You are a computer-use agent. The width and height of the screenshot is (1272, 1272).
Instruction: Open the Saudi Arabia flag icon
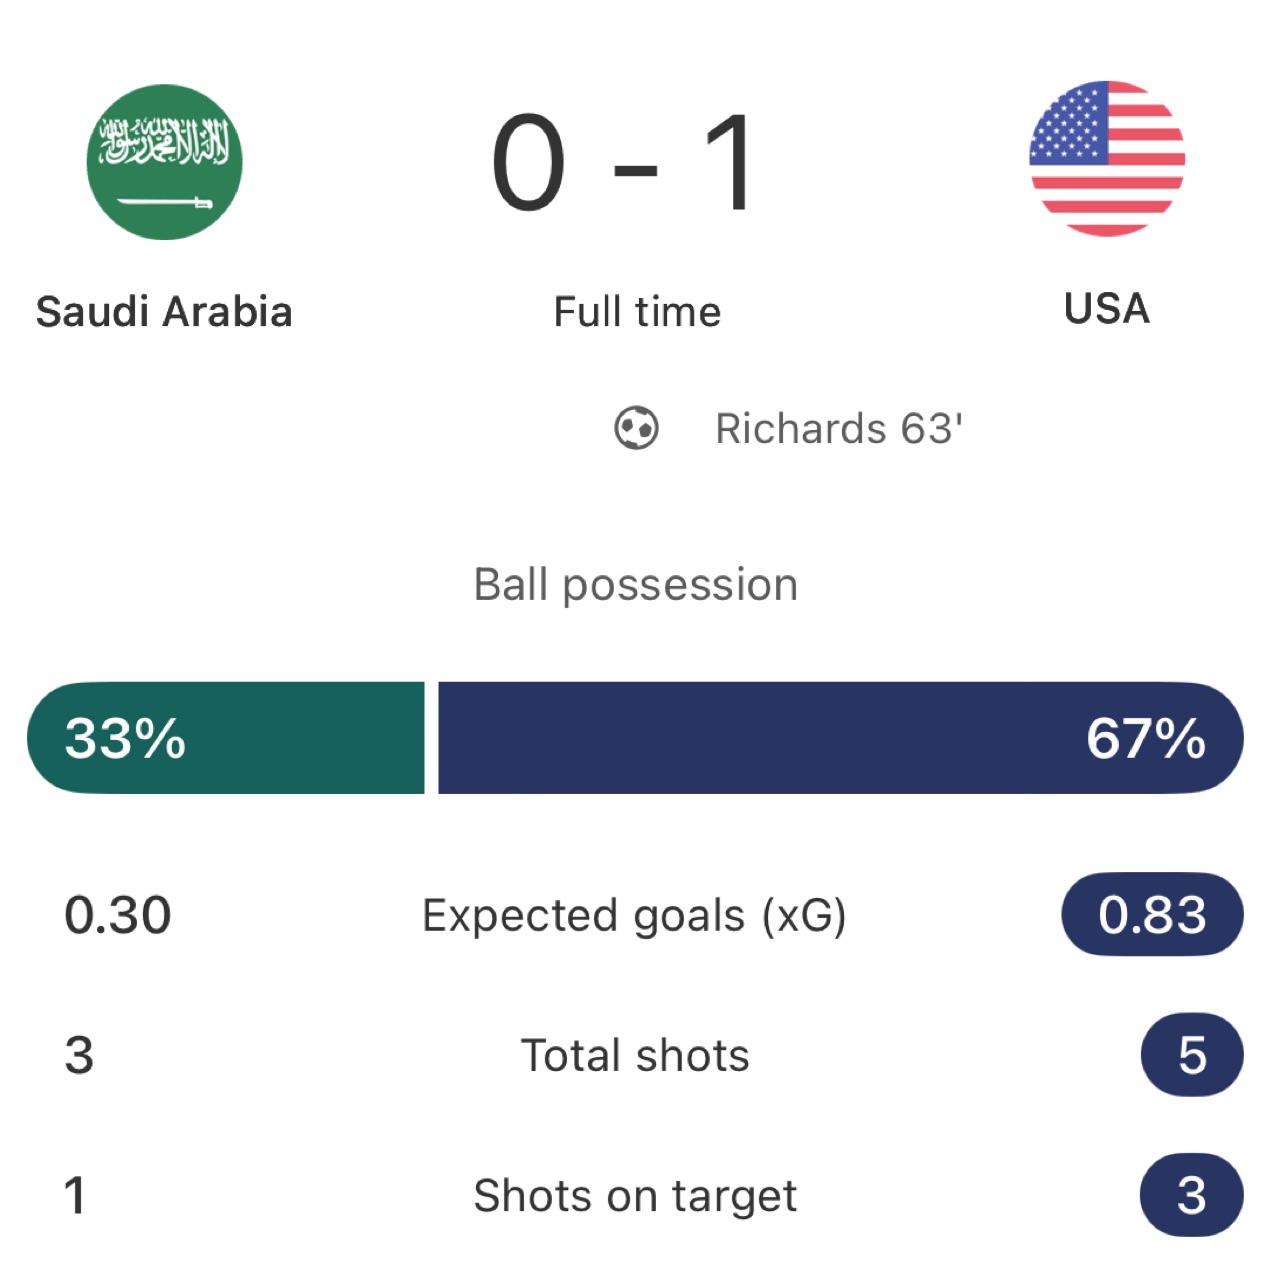tap(164, 161)
